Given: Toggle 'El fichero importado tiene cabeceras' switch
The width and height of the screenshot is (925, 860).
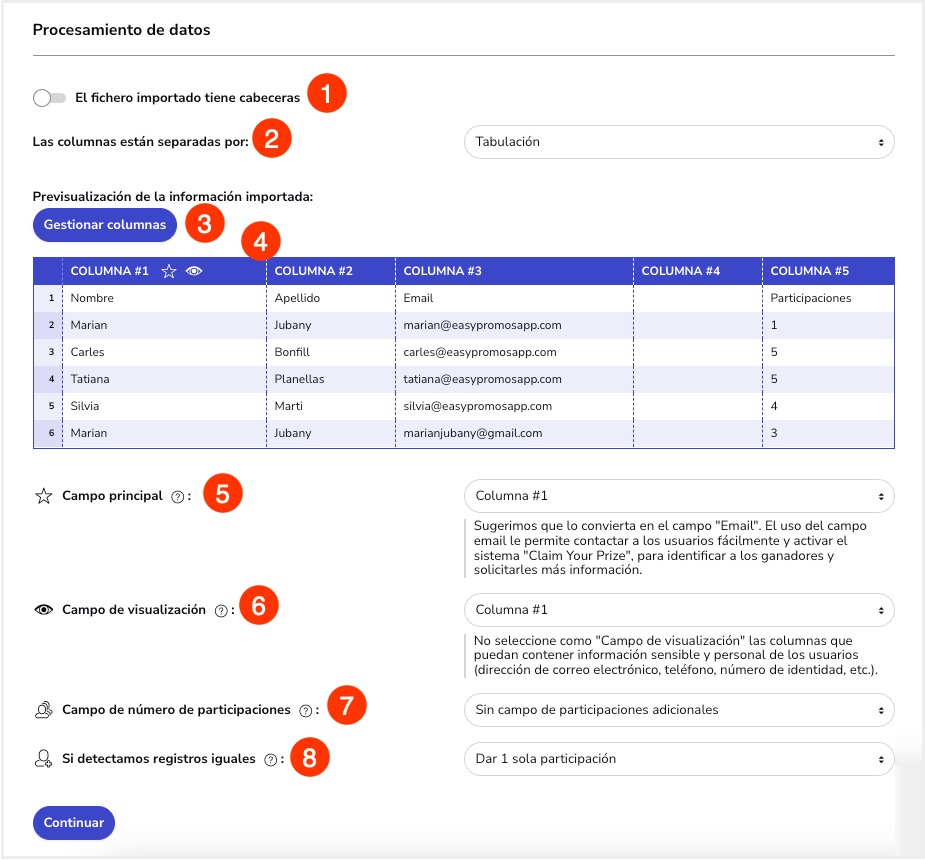Looking at the screenshot, I should 50,98.
